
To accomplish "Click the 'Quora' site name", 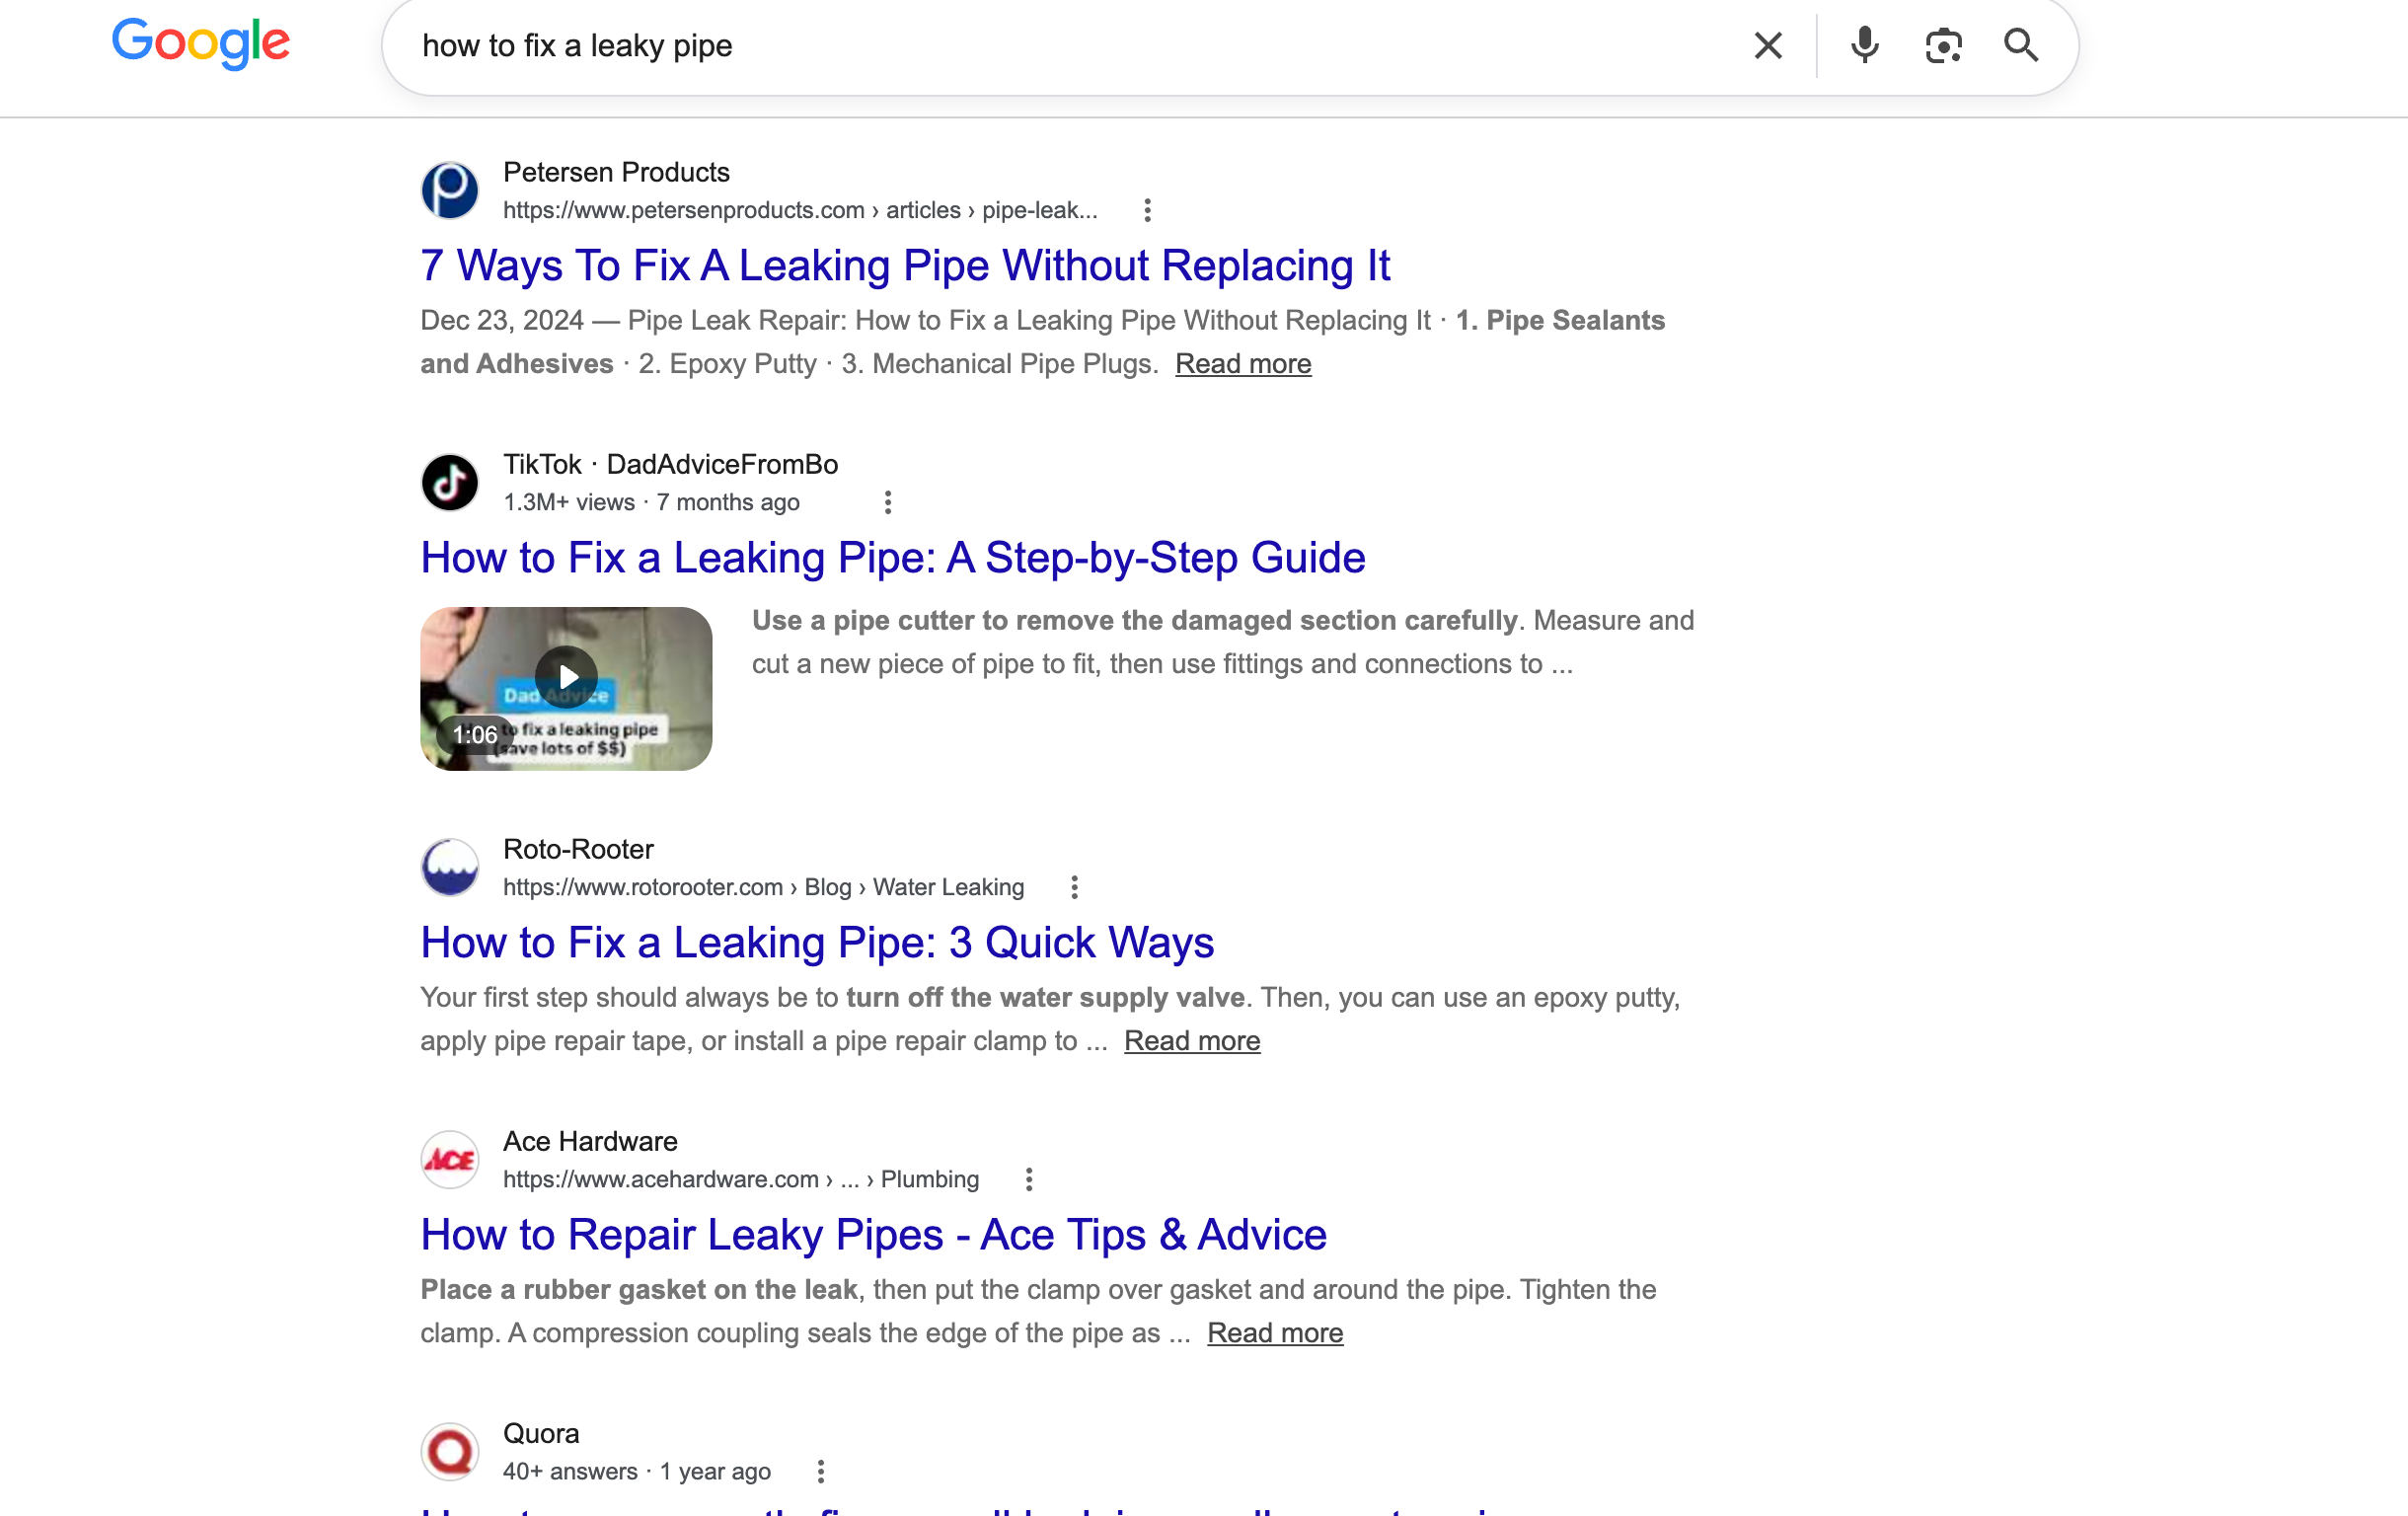I will (541, 1433).
